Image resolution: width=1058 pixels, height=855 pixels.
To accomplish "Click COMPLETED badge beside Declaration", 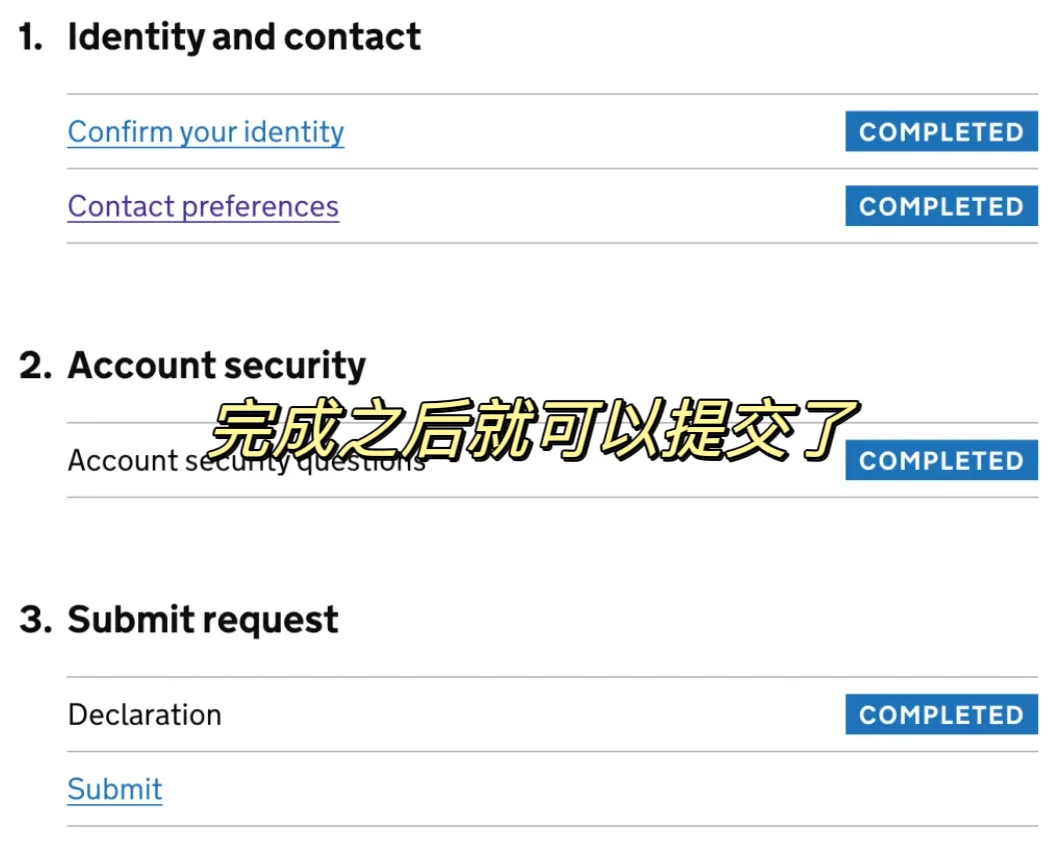I will 941,715.
